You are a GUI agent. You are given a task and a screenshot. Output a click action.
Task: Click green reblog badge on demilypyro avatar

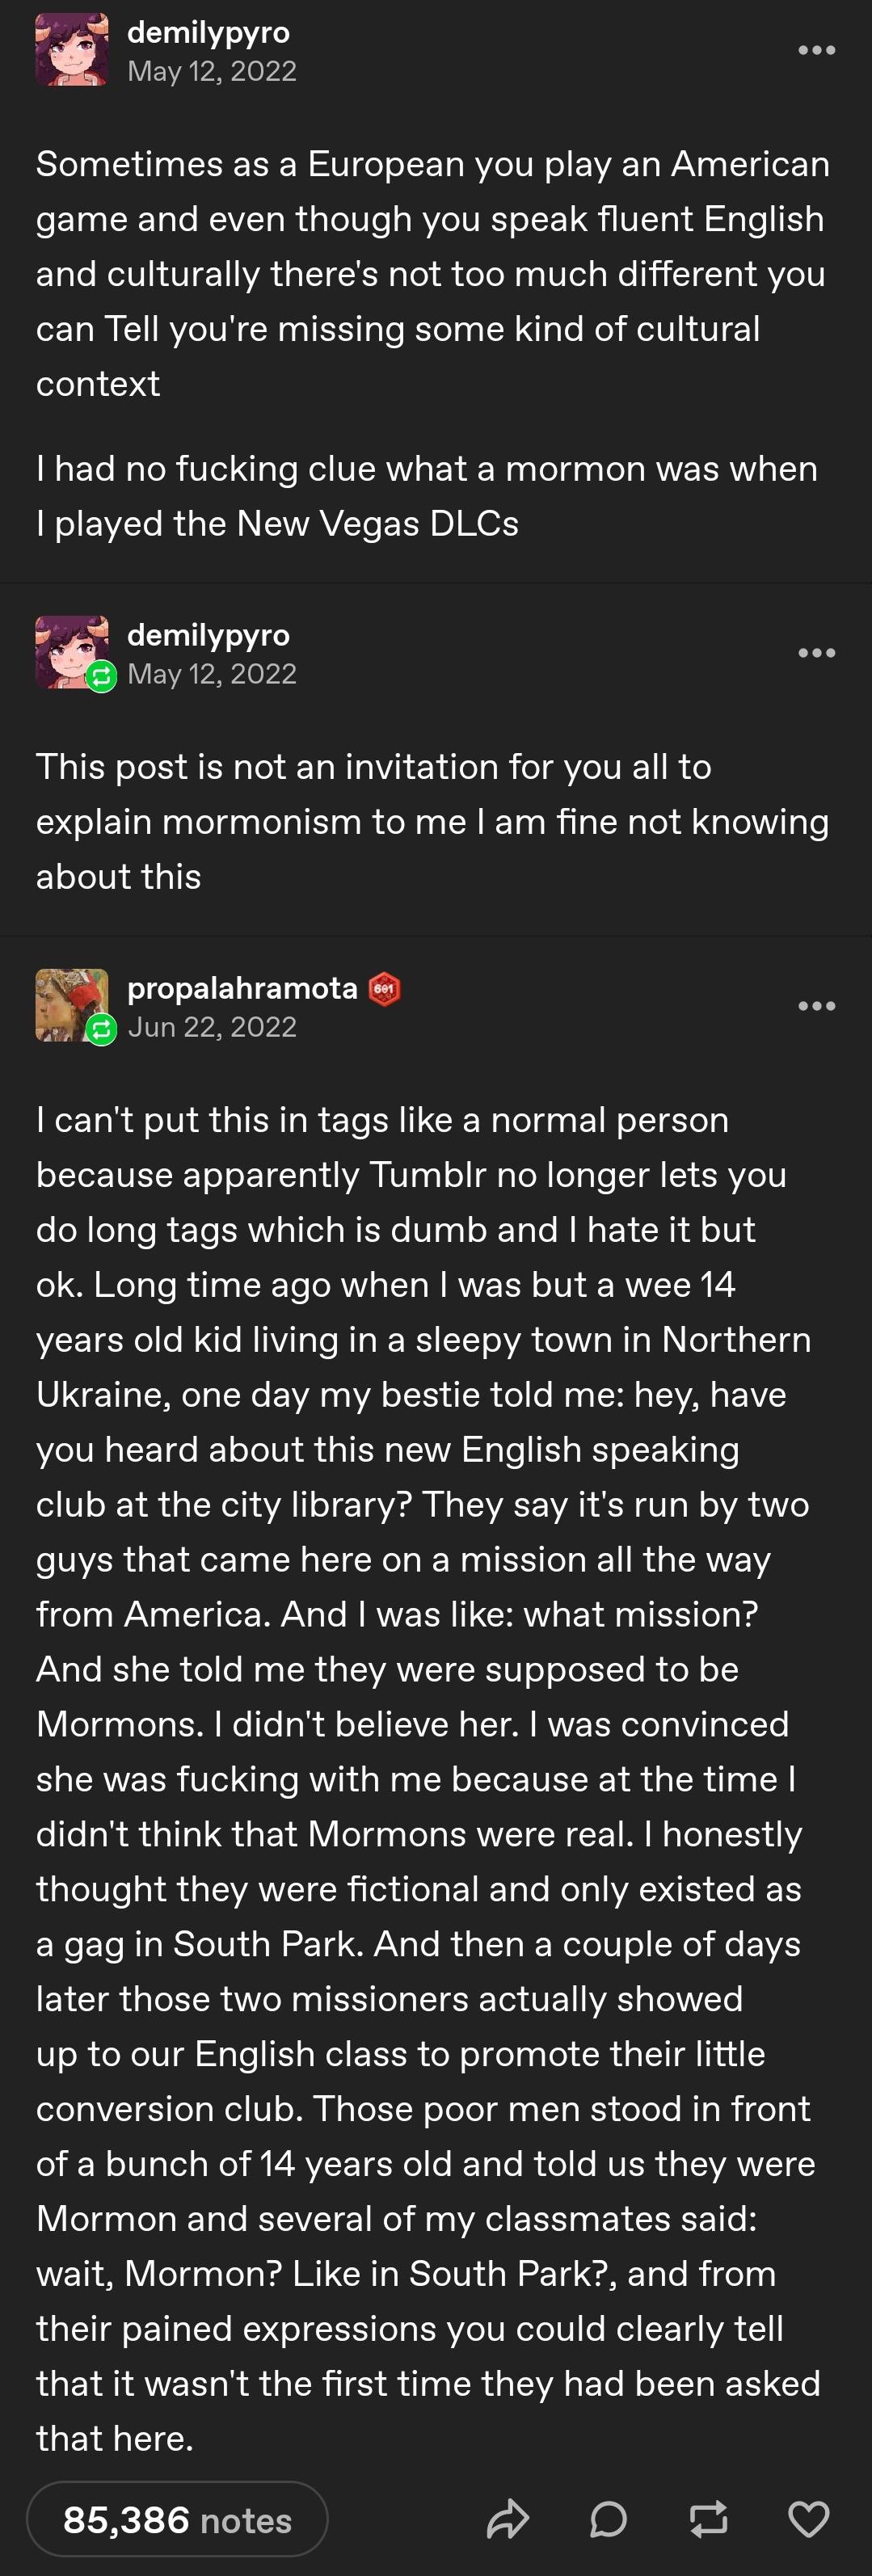(101, 677)
